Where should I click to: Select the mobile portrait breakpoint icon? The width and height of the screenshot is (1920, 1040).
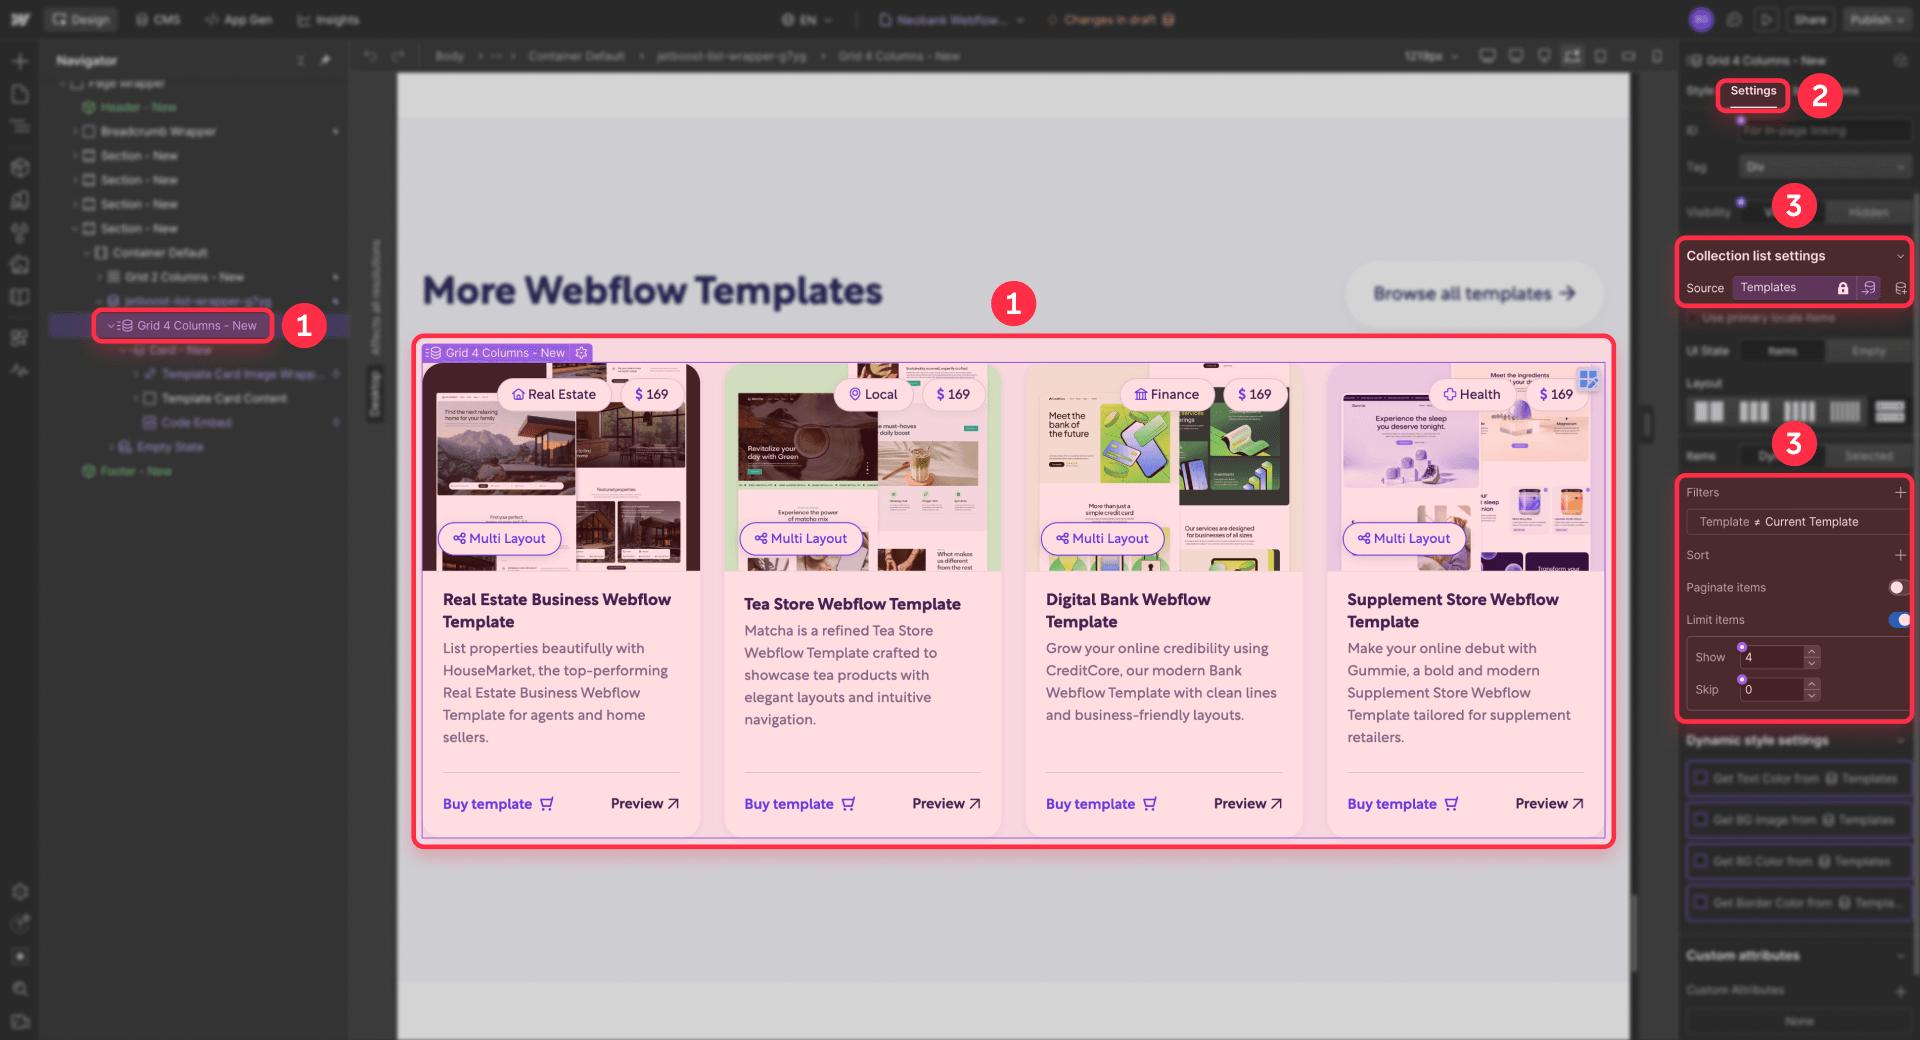tap(1657, 56)
